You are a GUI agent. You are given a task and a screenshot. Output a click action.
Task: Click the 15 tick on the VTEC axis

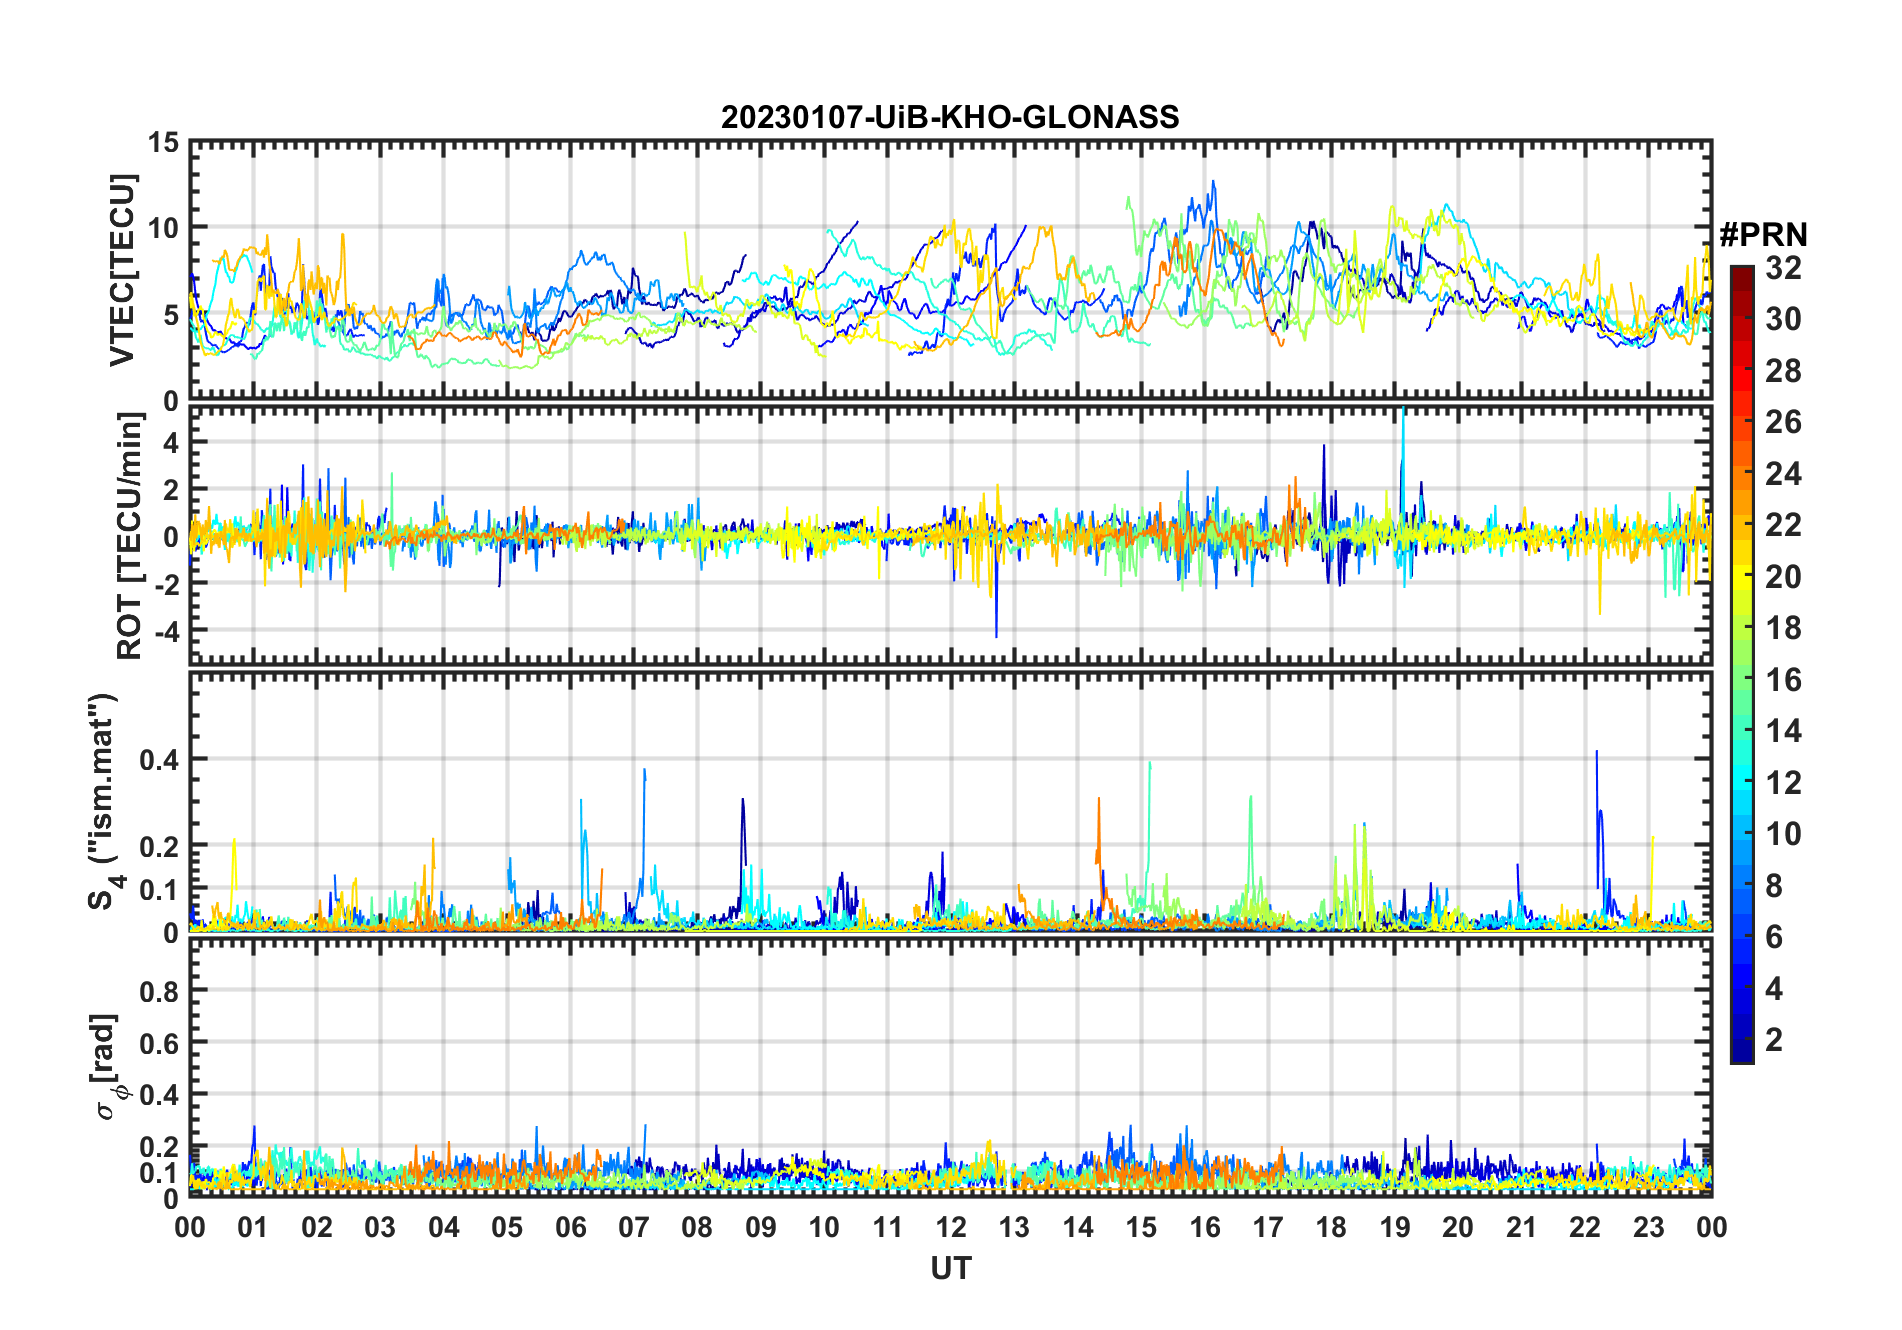(x=164, y=143)
